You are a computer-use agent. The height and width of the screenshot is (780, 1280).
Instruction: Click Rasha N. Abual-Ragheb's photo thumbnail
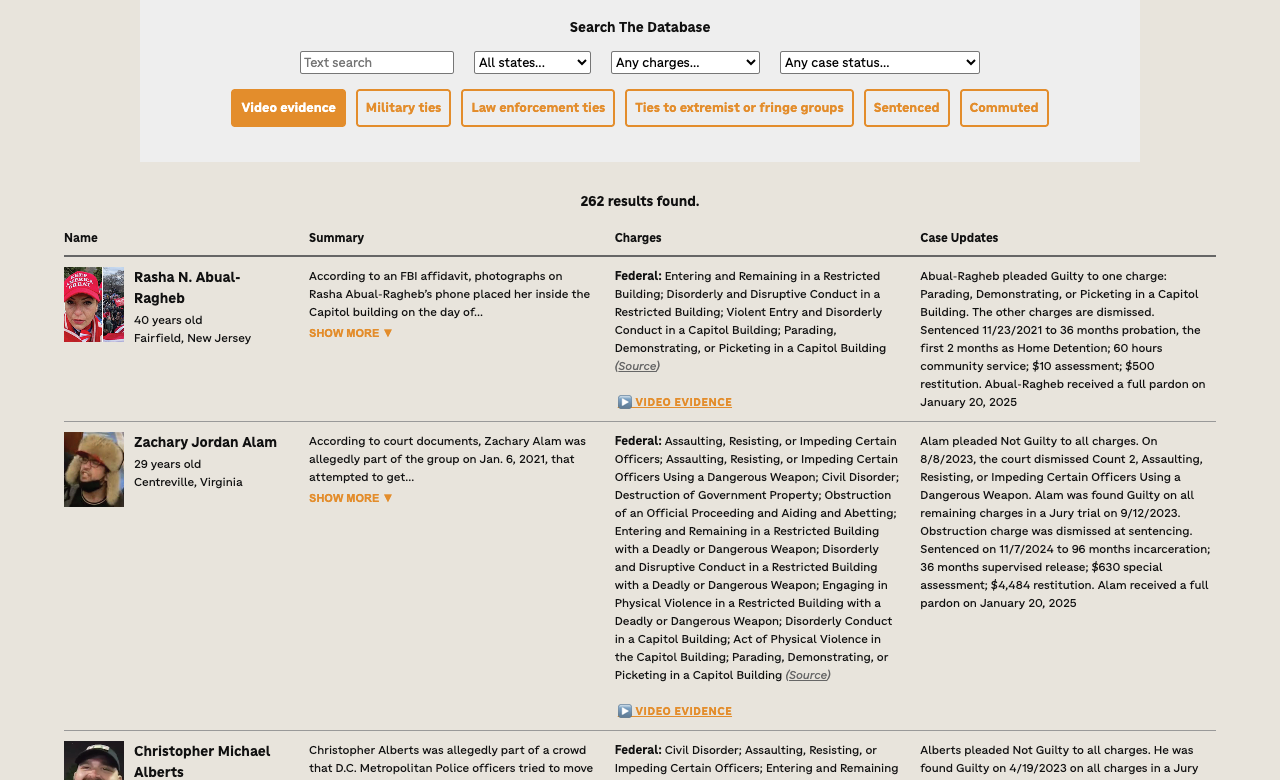94,304
